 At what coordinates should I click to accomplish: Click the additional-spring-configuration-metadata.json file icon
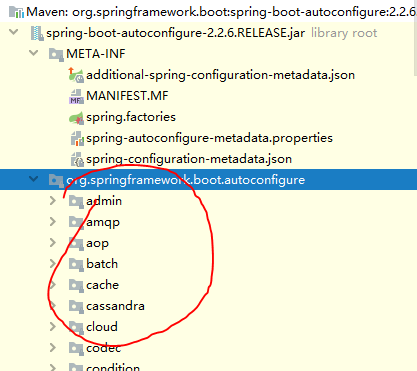coord(76,75)
